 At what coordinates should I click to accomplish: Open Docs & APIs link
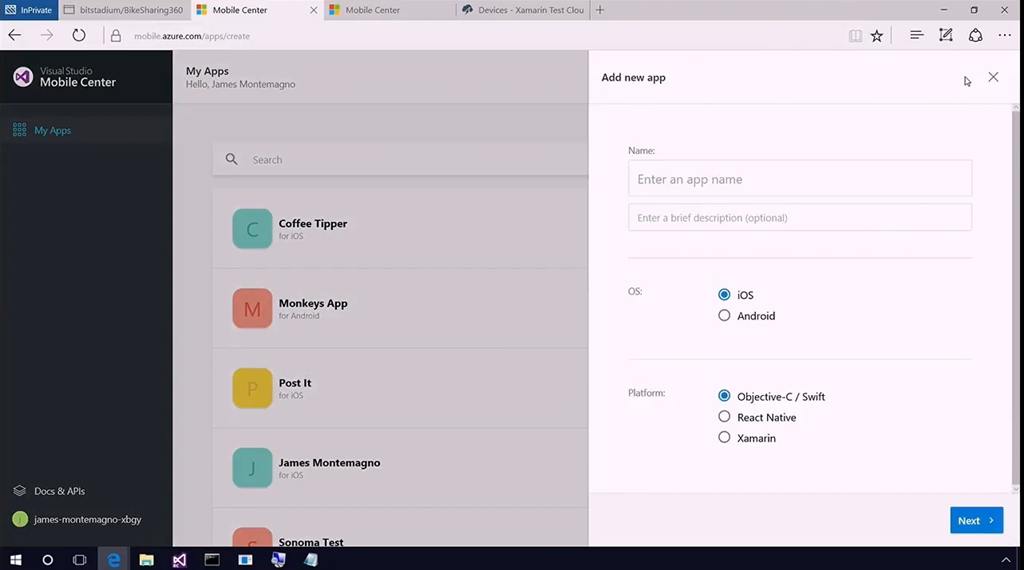pyautogui.click(x=58, y=491)
